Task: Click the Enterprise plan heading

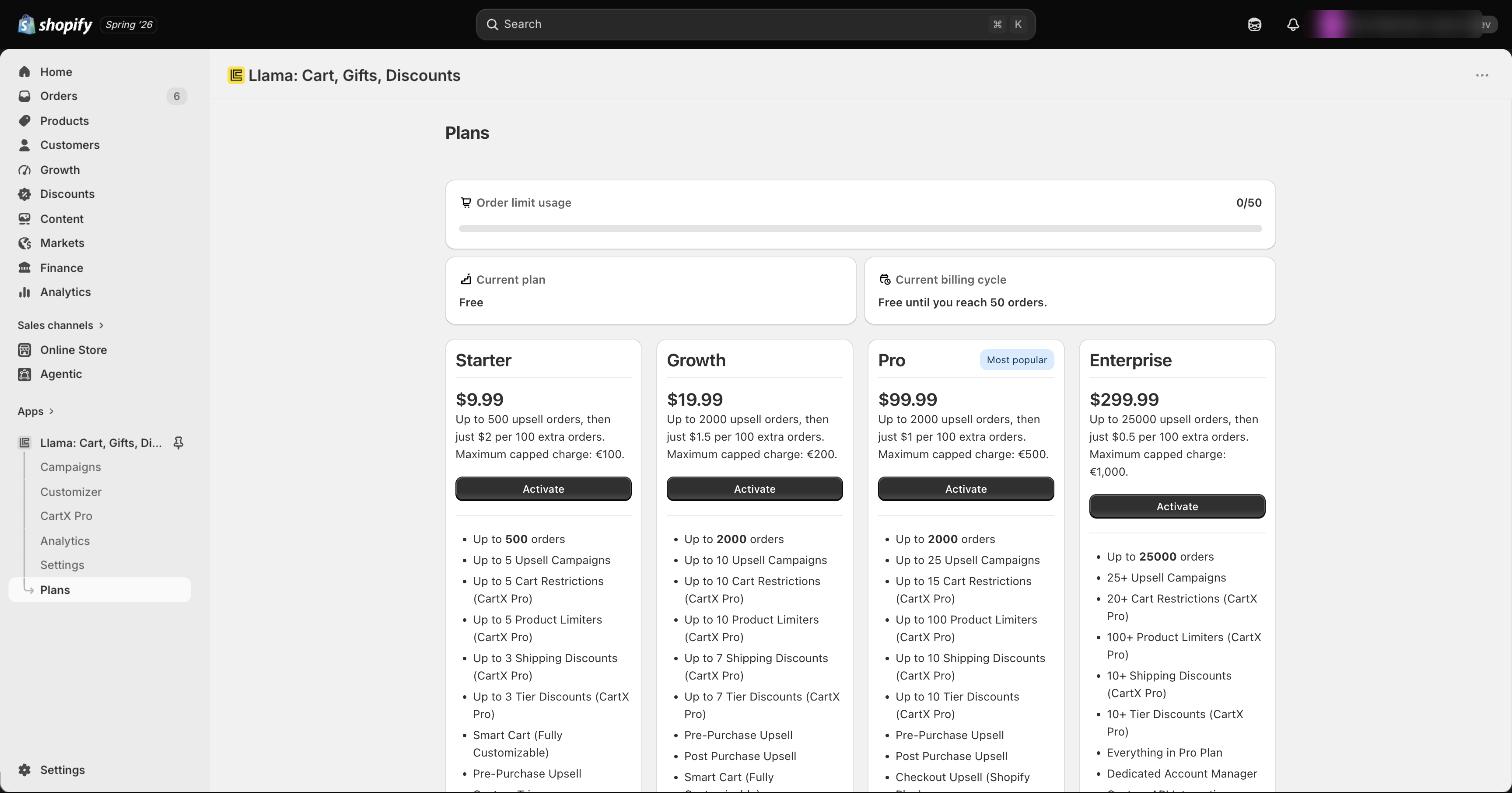Action: click(1131, 360)
